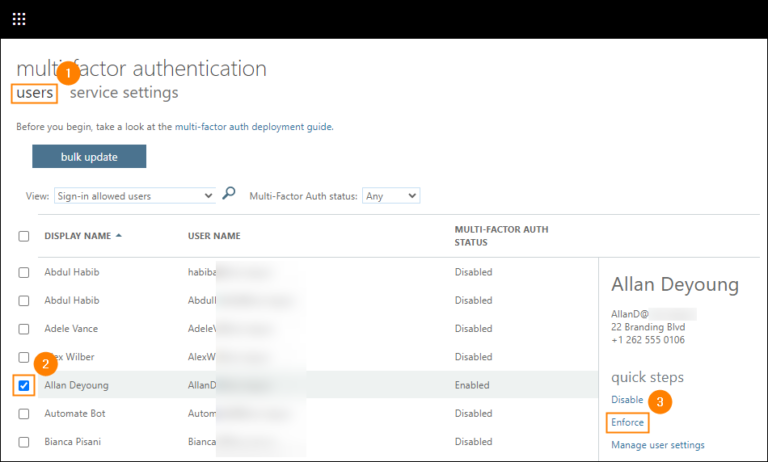Open the app launcher waffle icon
The height and width of the screenshot is (462, 768).
pyautogui.click(x=19, y=19)
